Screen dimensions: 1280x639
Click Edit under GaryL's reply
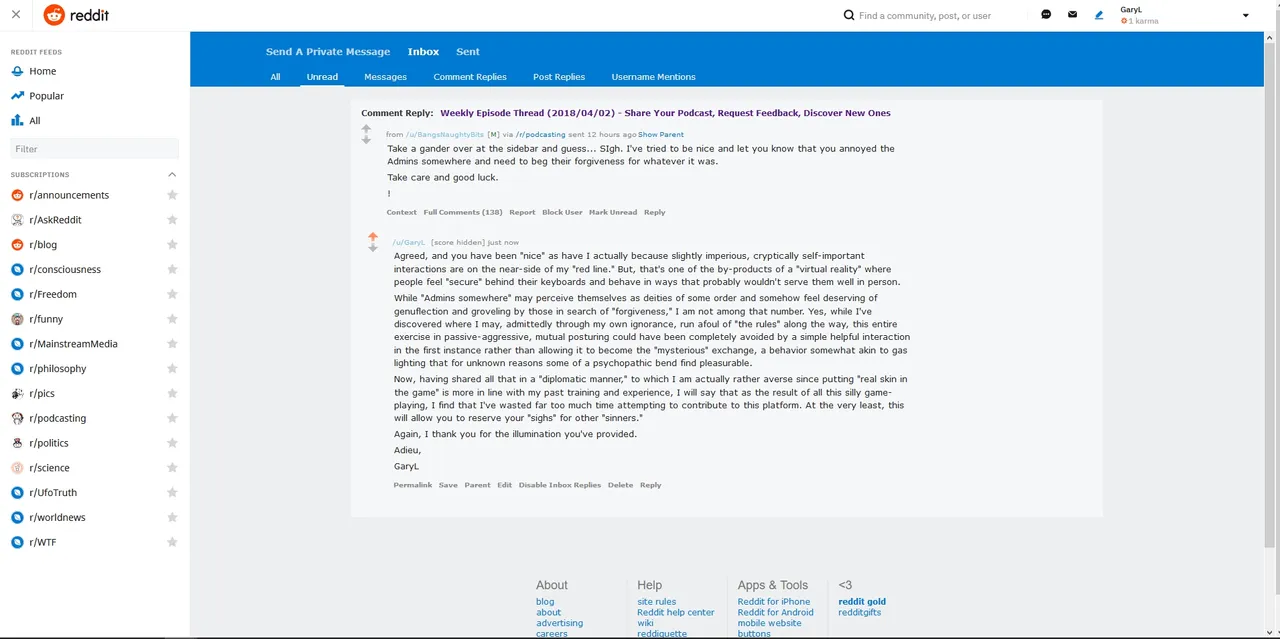coord(504,485)
